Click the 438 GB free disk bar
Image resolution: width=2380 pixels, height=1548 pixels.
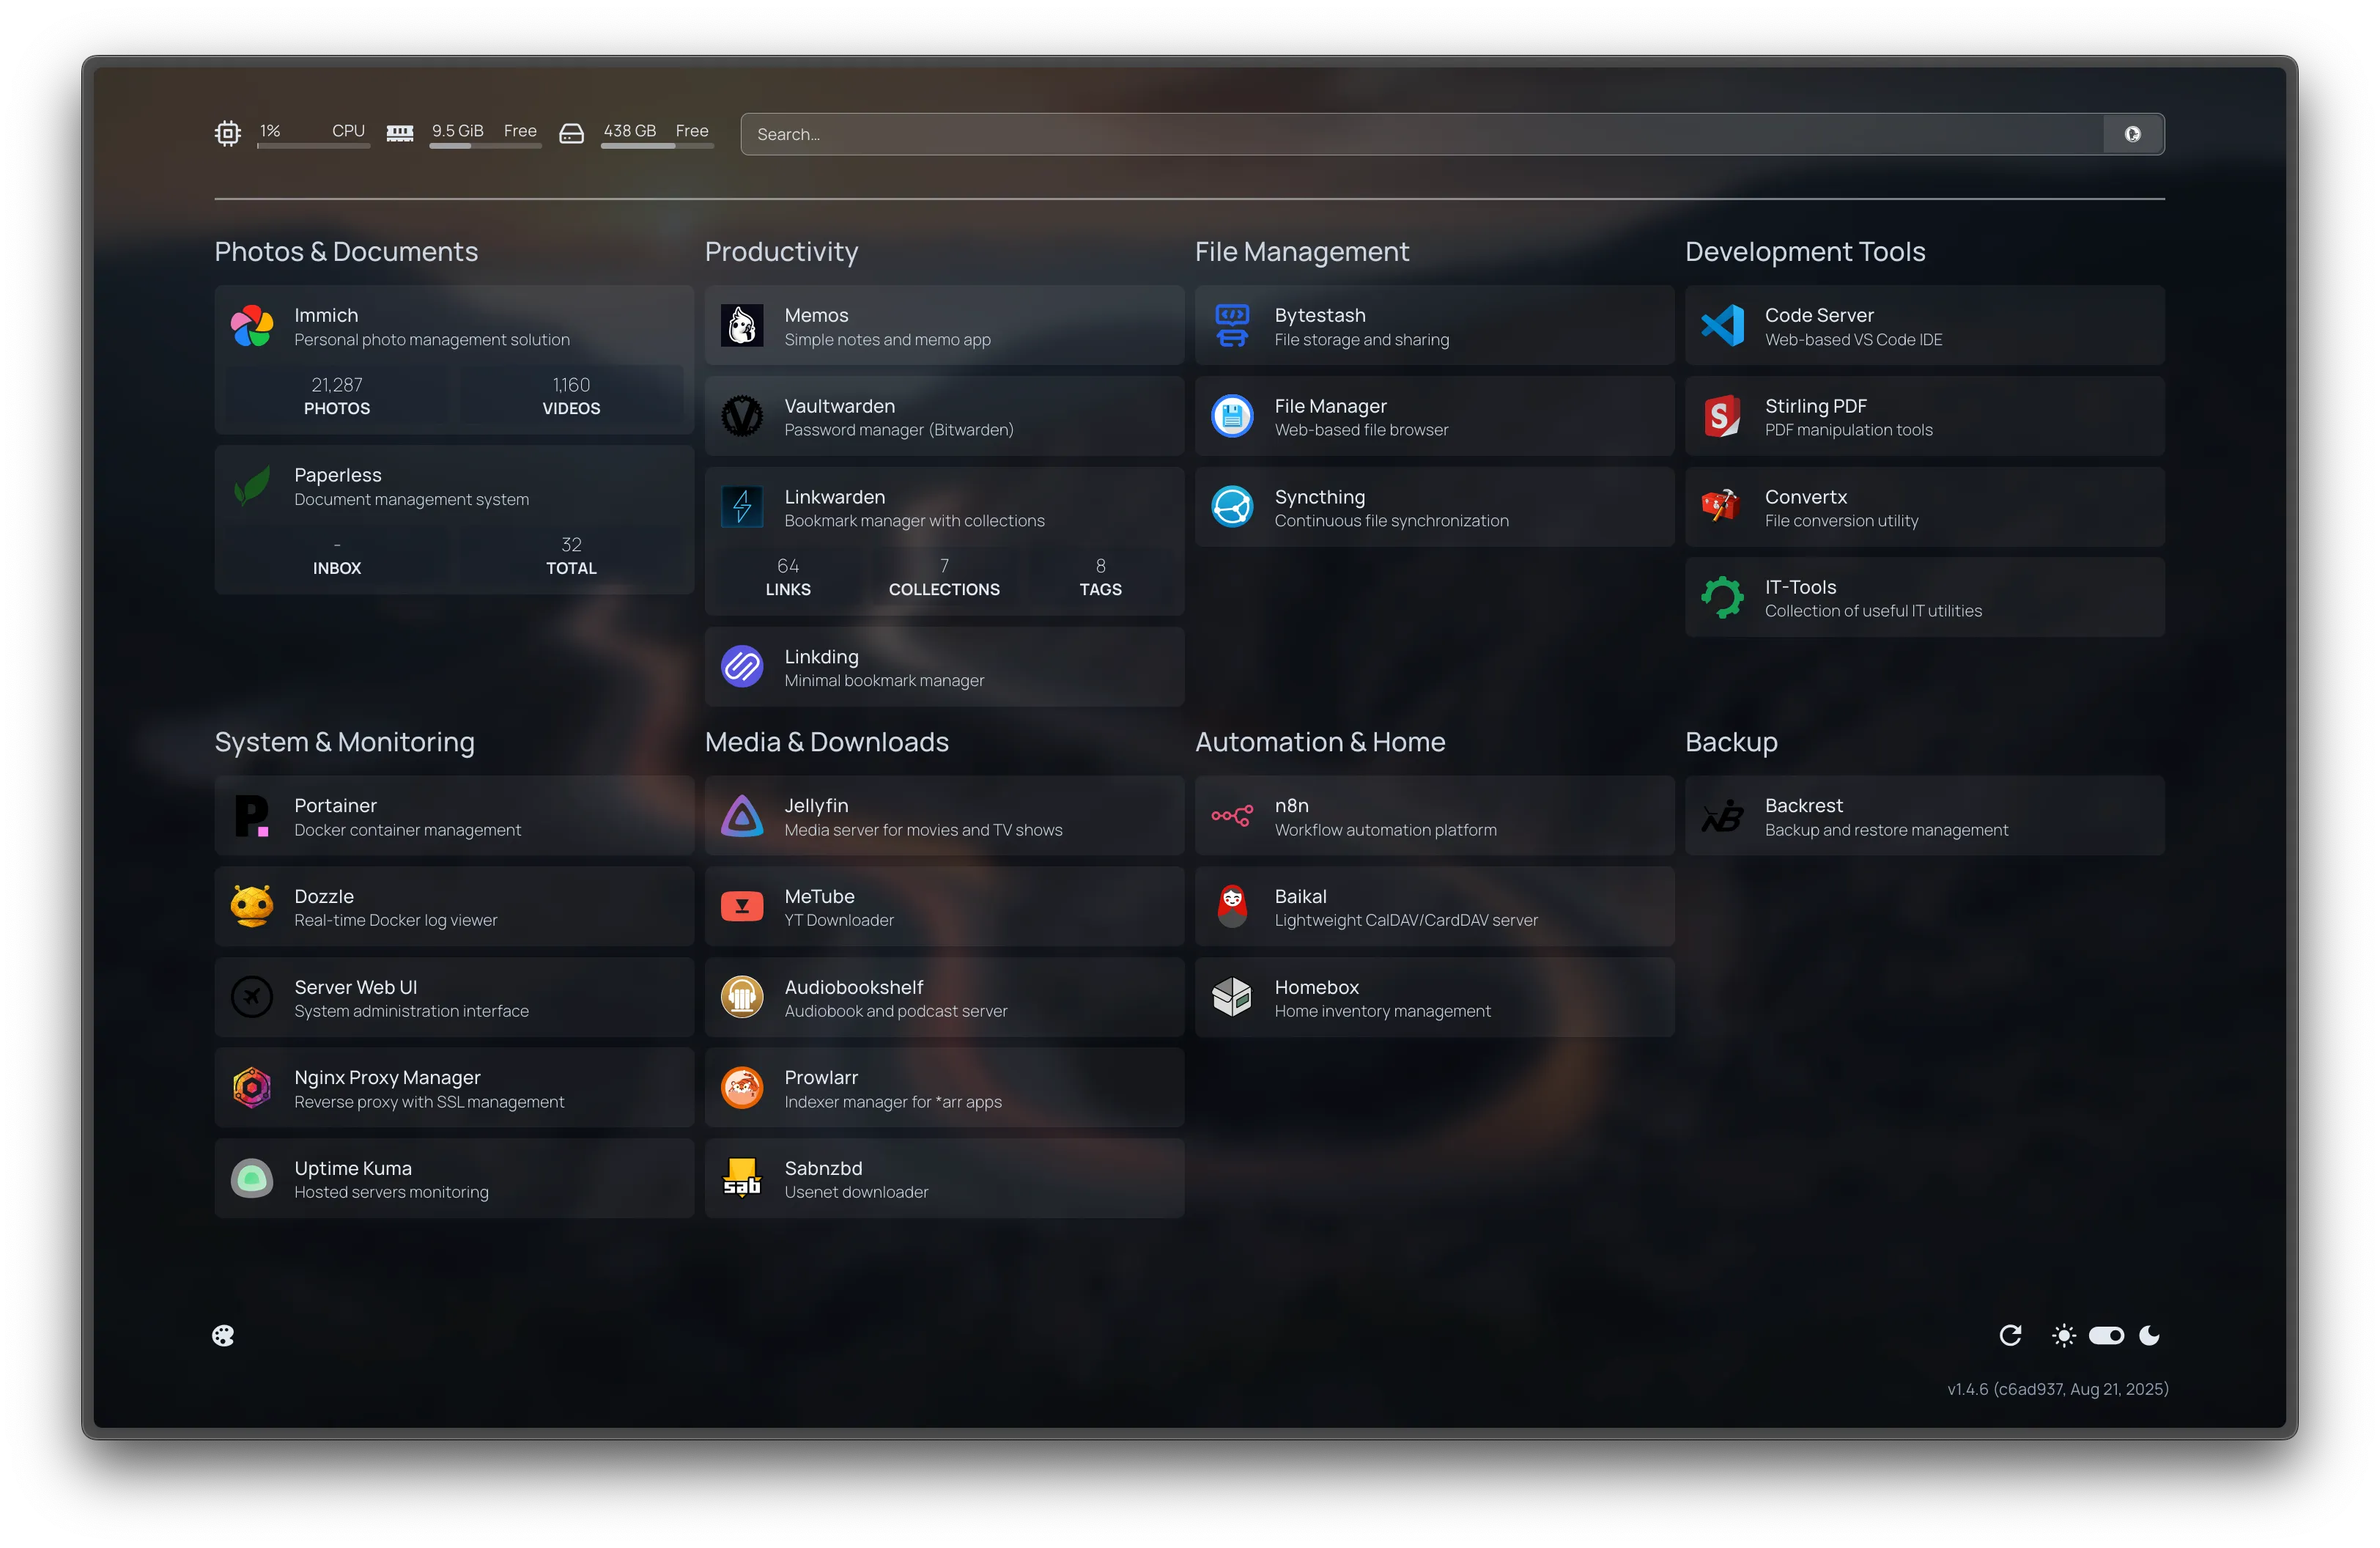pyautogui.click(x=657, y=146)
